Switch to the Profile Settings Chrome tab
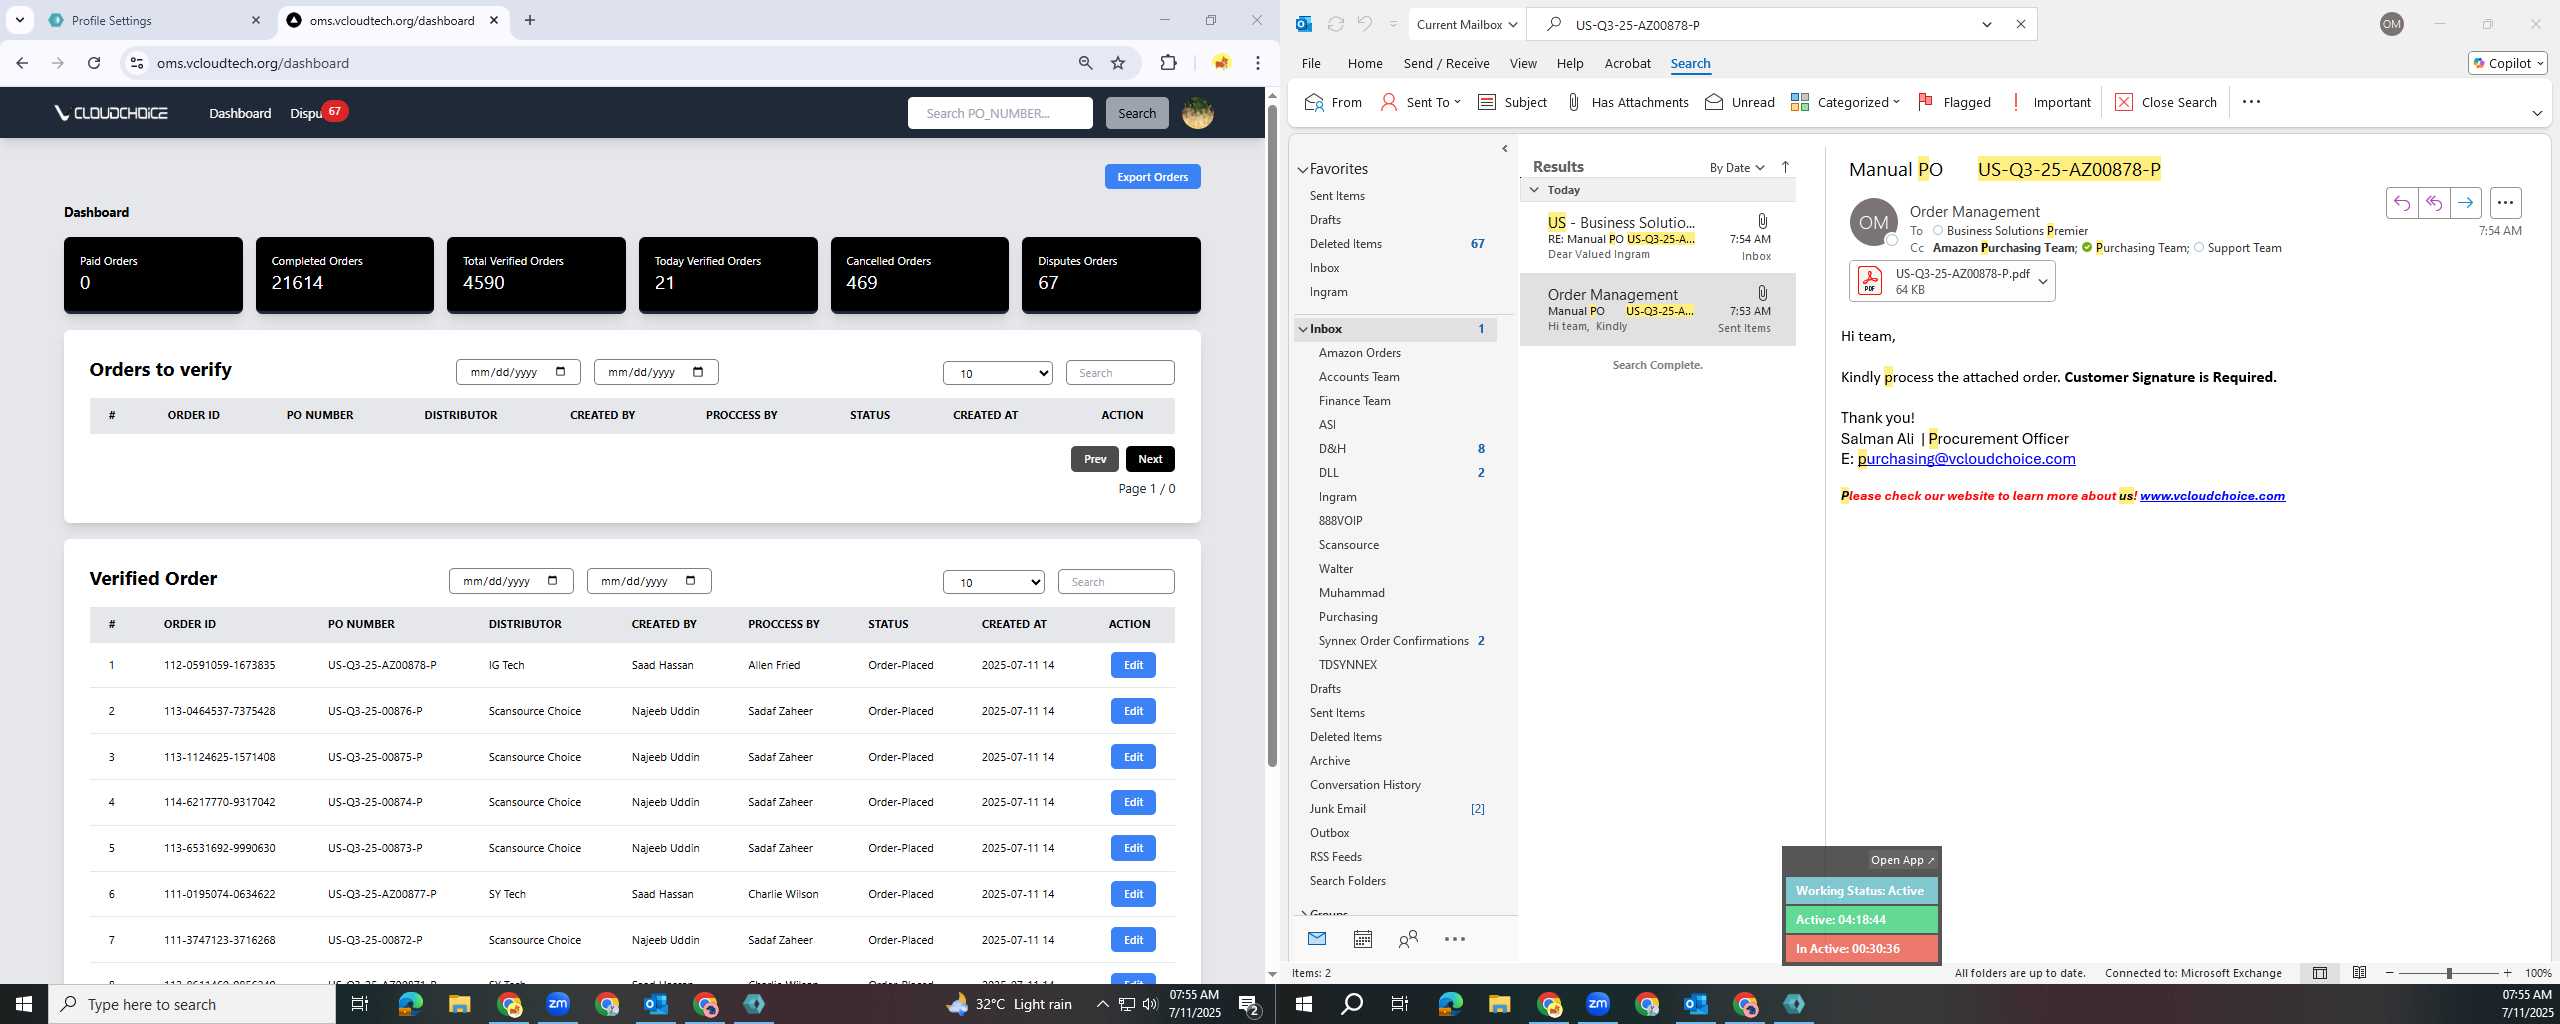 tap(154, 20)
